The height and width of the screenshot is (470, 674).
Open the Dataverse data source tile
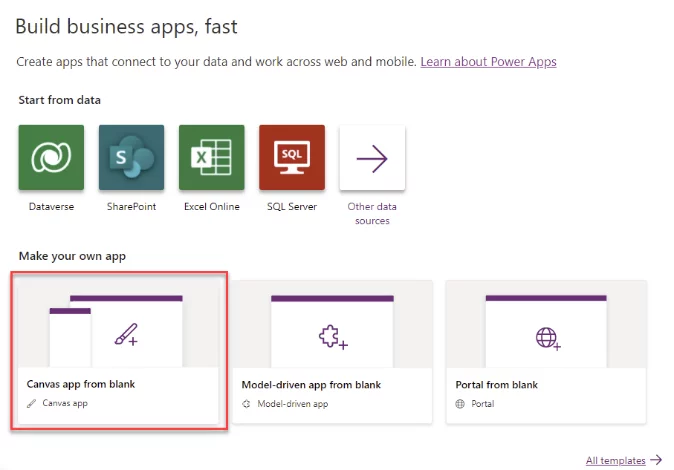(x=51, y=157)
